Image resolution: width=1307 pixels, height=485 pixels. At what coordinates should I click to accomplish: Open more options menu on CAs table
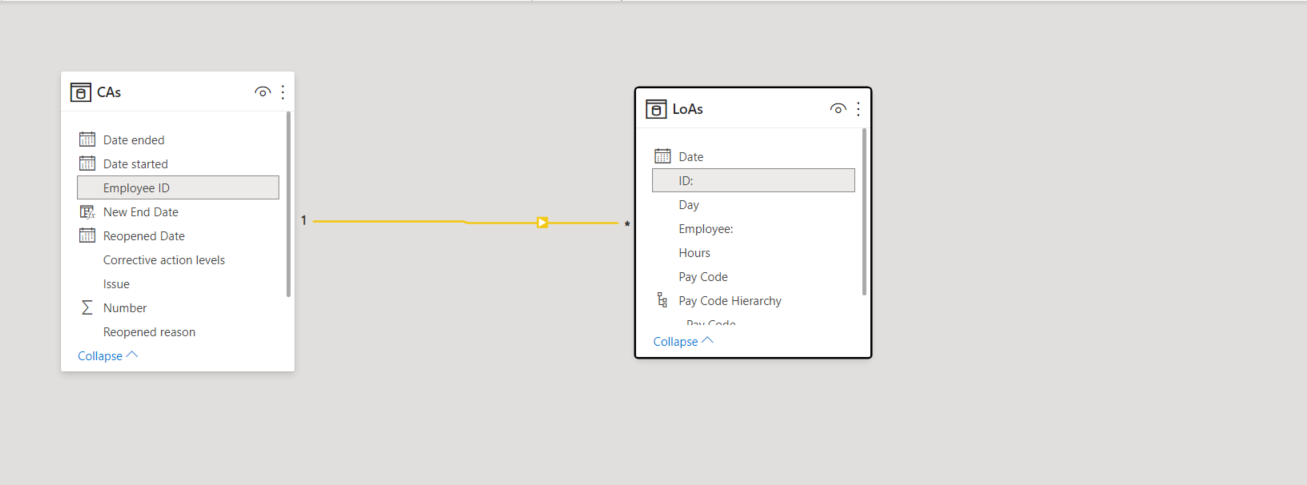(x=283, y=92)
